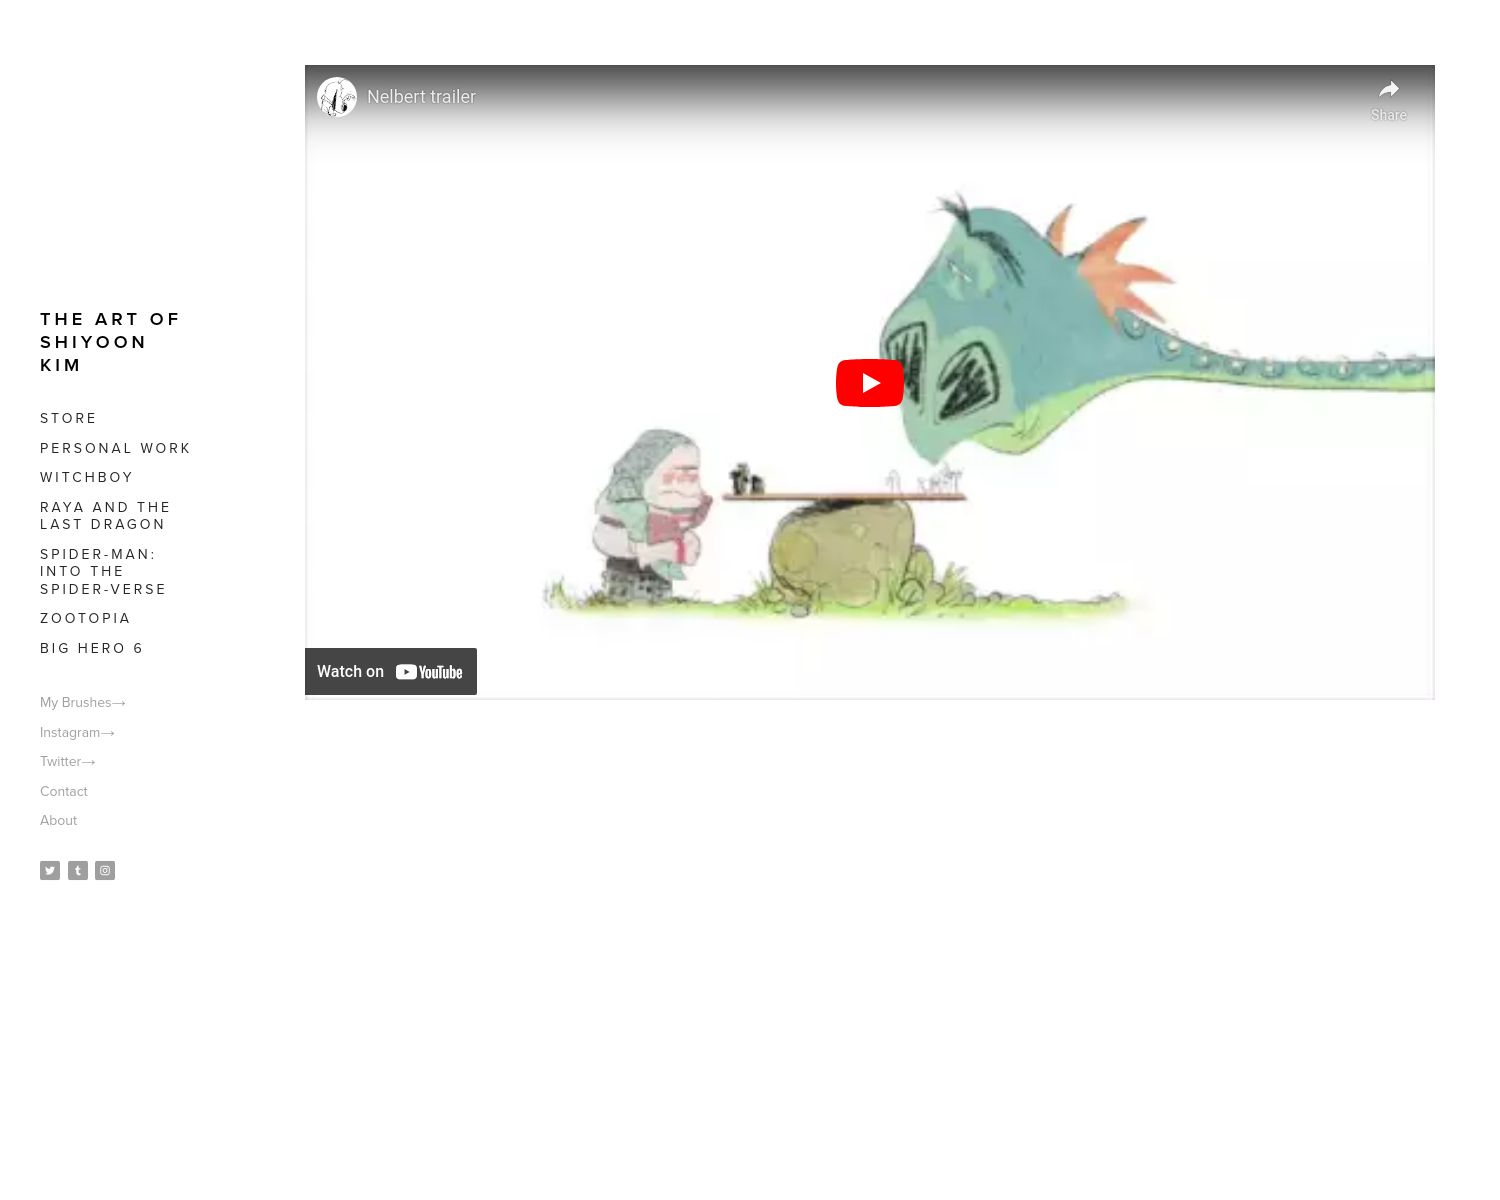Select Personal Work in the sidebar

point(115,449)
